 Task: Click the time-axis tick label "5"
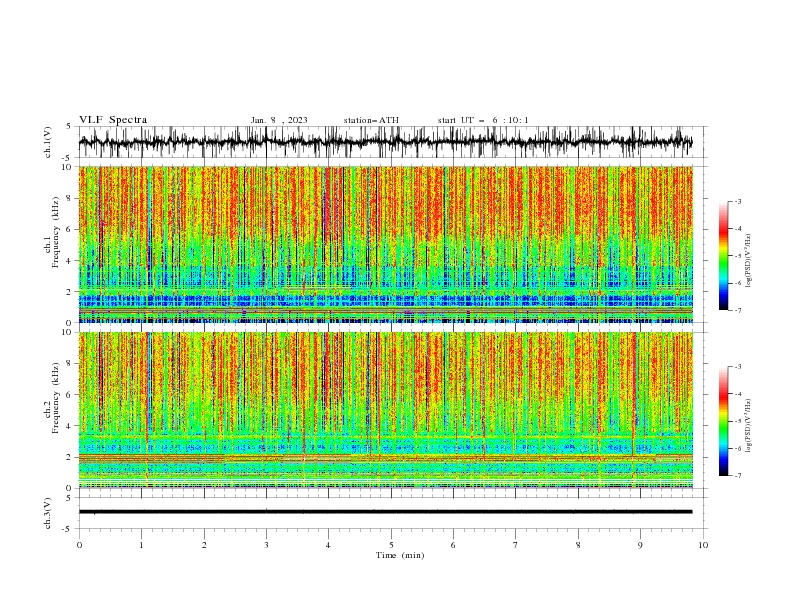pyautogui.click(x=391, y=545)
